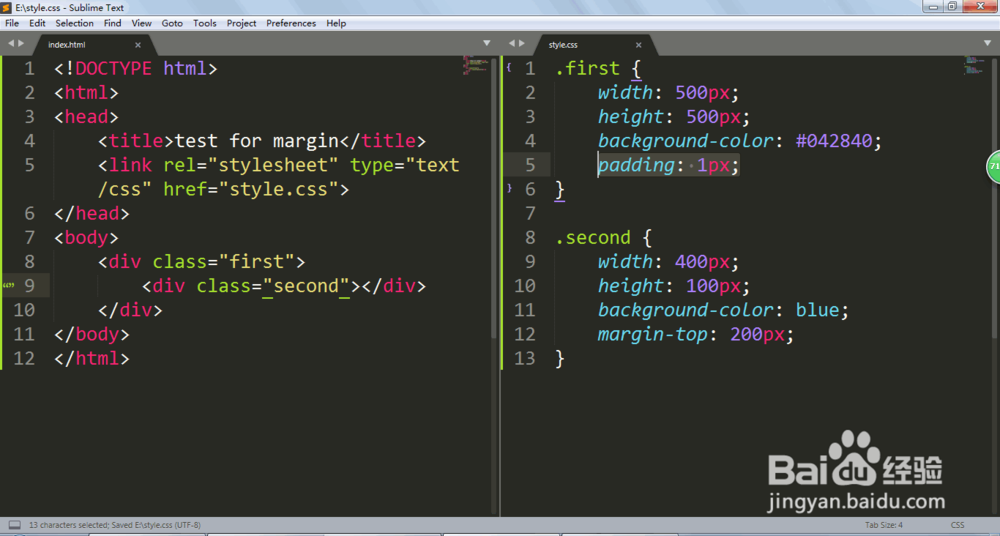This screenshot has height=536, width=1000.
Task: Go to previous tab in left pane
Action: point(10,43)
